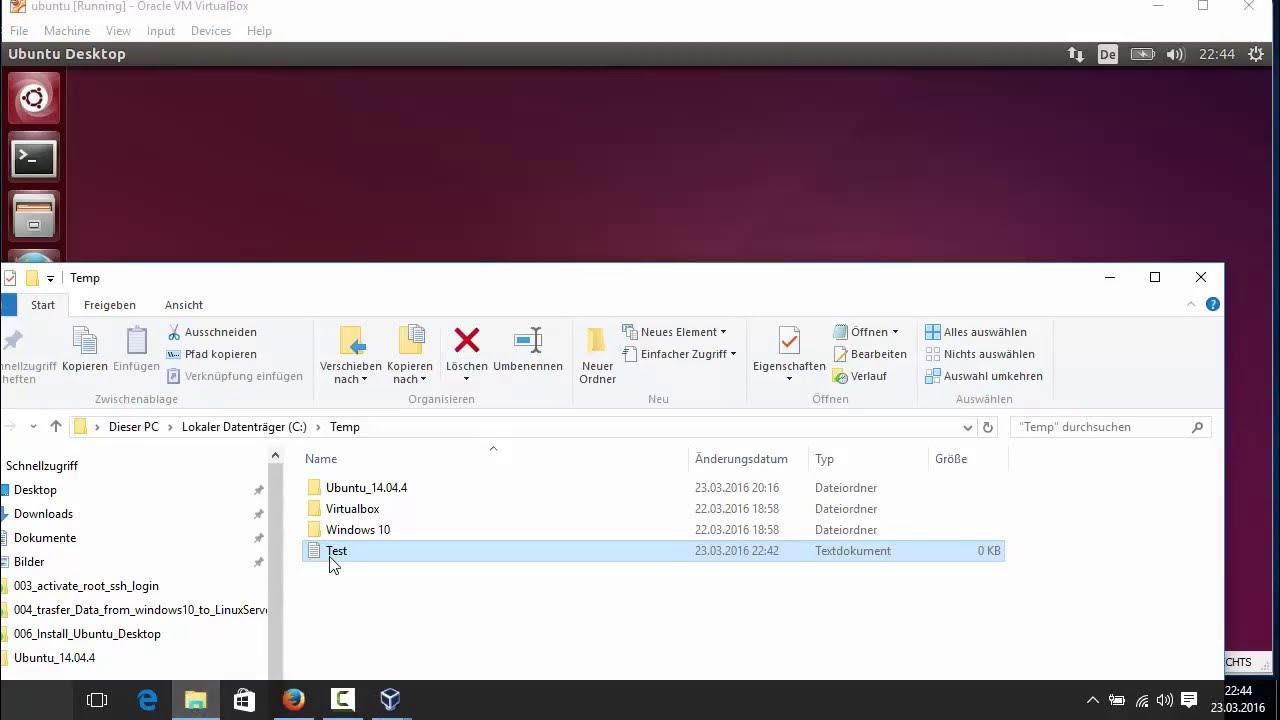
Task: Click Bearbeiten in Öffnen group
Action: 870,354
